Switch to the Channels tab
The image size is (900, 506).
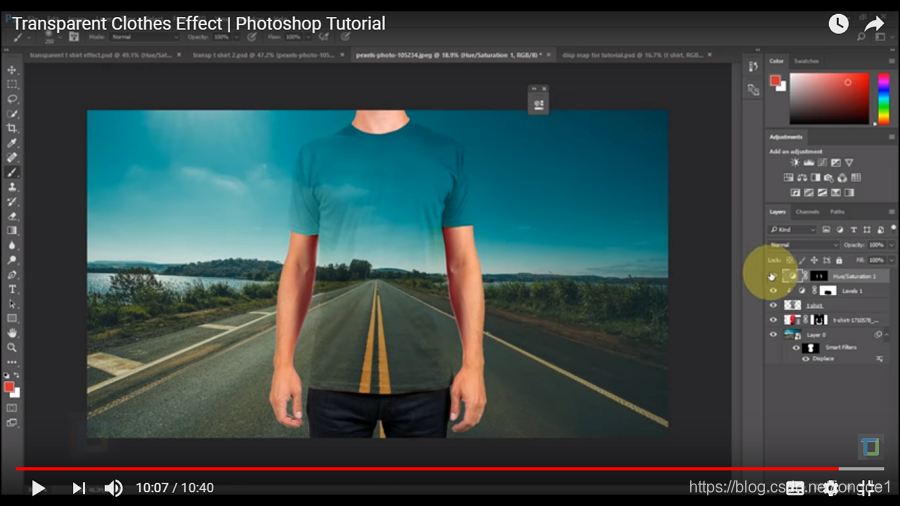point(807,212)
